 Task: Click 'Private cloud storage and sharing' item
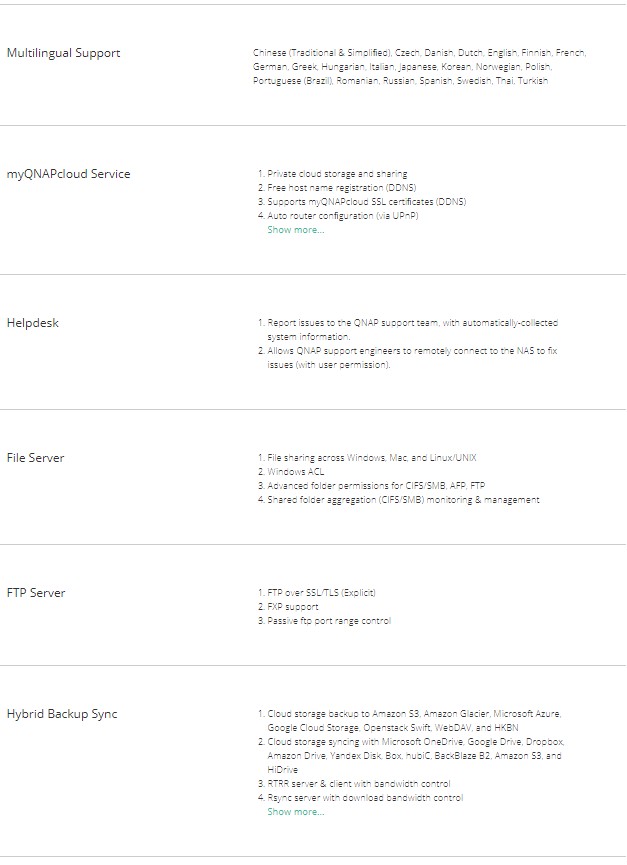tap(337, 174)
